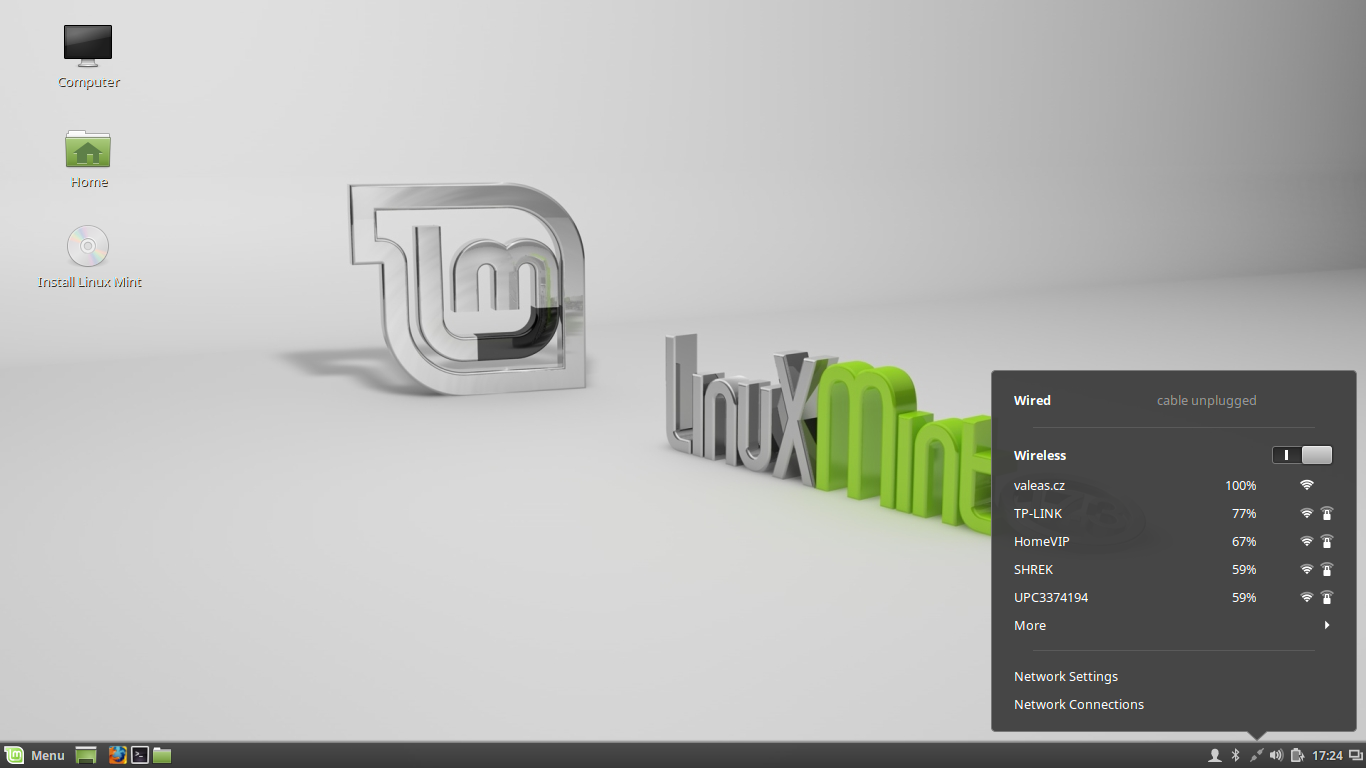The width and height of the screenshot is (1366, 768).
Task: Click the Wired section heading
Action: tap(1032, 400)
